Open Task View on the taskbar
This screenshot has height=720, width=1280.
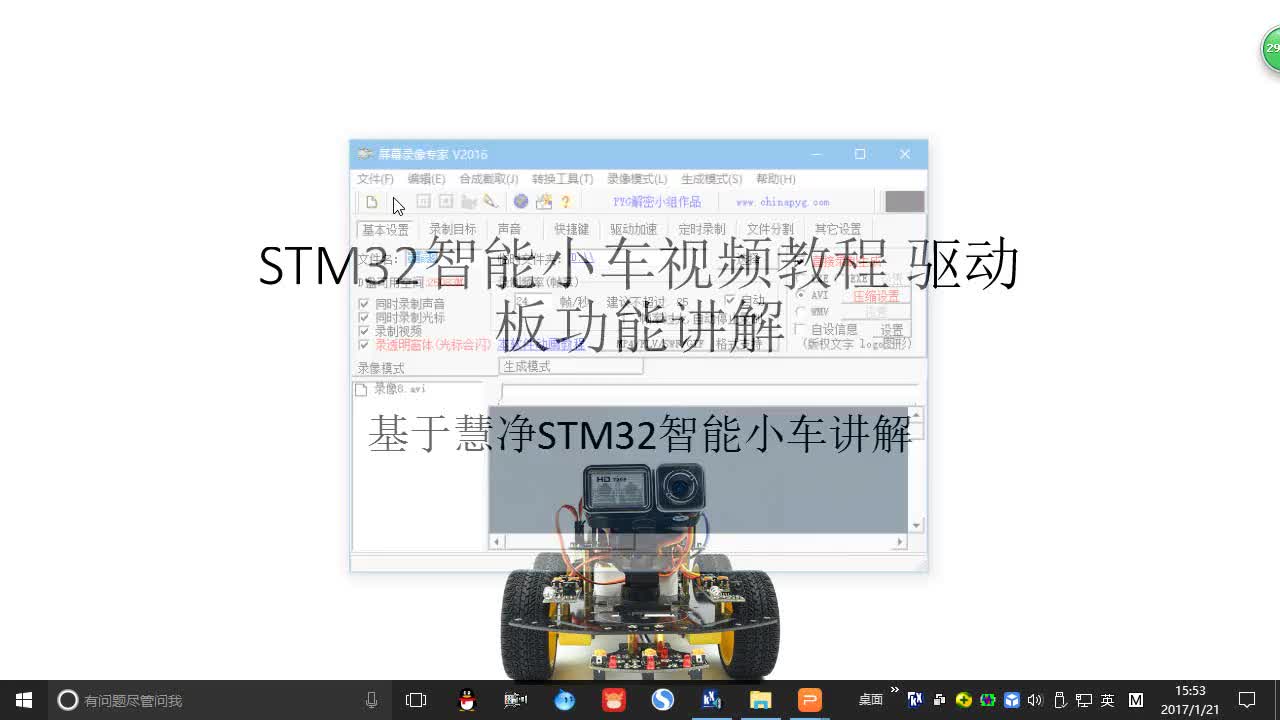point(416,700)
